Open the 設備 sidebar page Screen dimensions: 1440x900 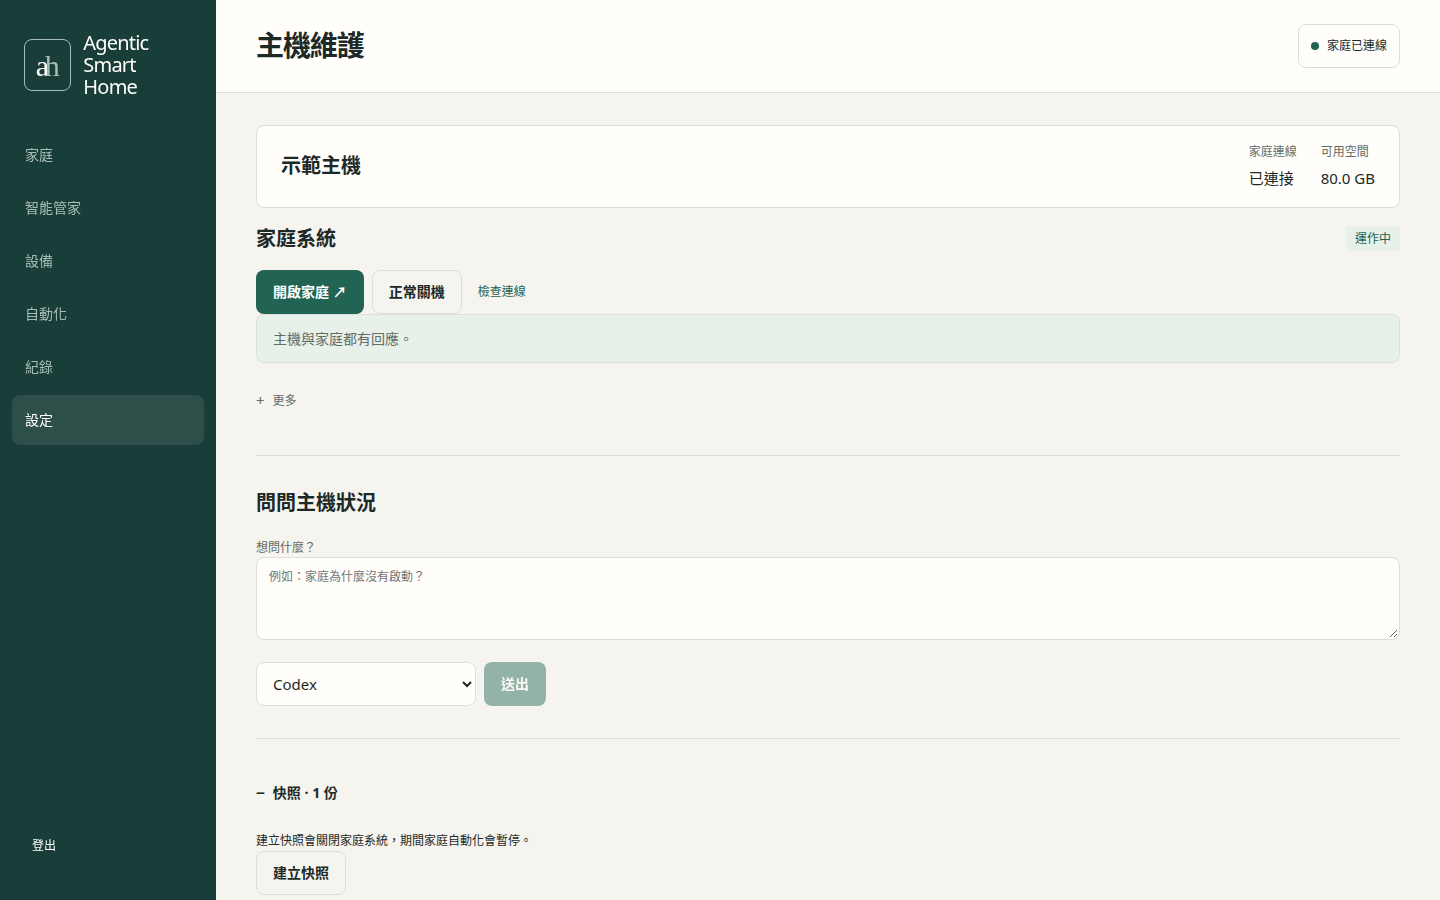[x=108, y=261]
